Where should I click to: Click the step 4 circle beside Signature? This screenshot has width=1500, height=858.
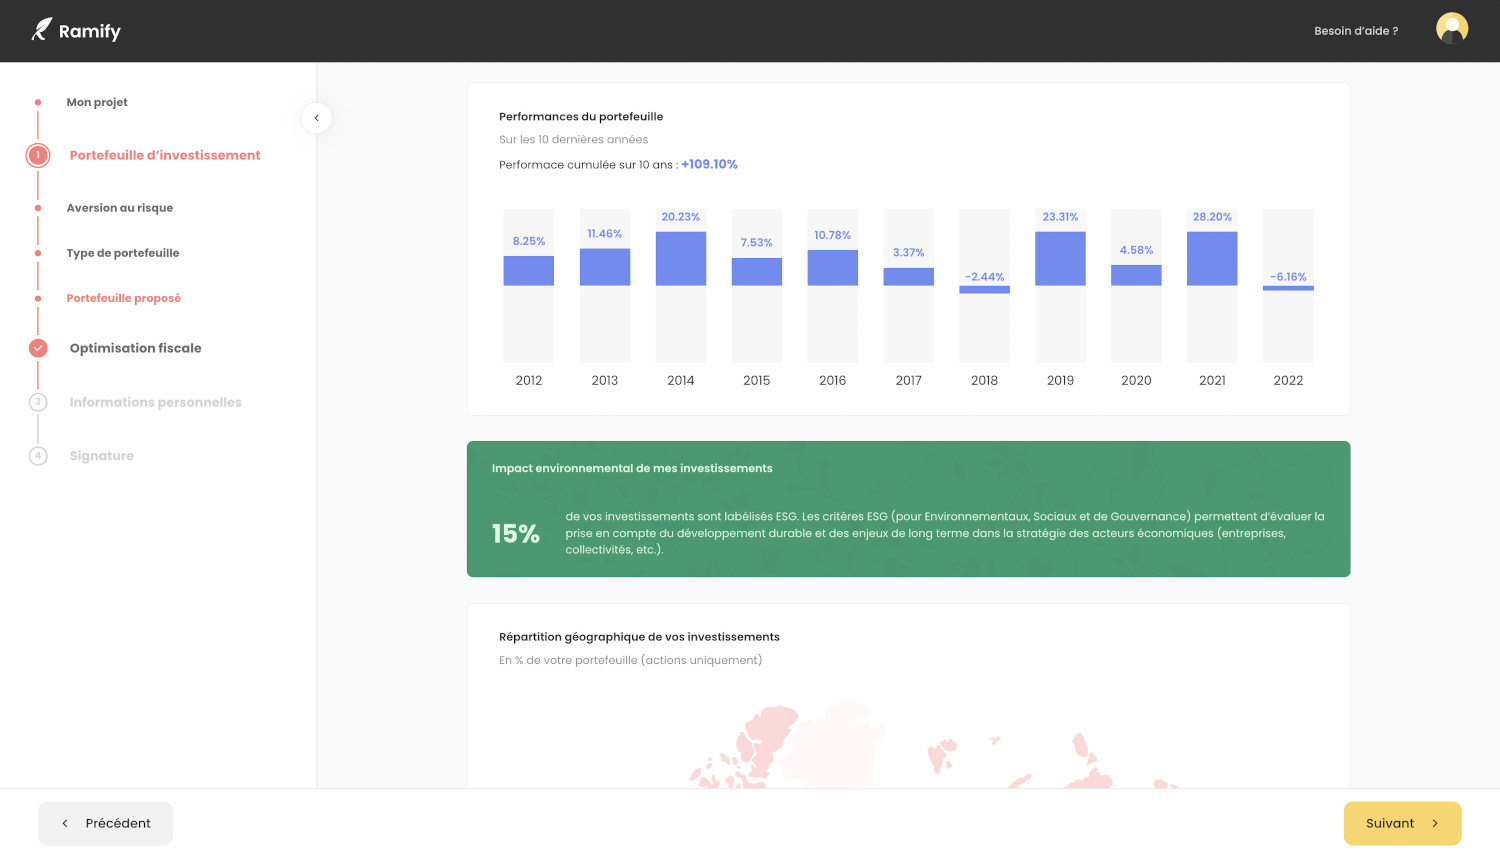tap(38, 456)
